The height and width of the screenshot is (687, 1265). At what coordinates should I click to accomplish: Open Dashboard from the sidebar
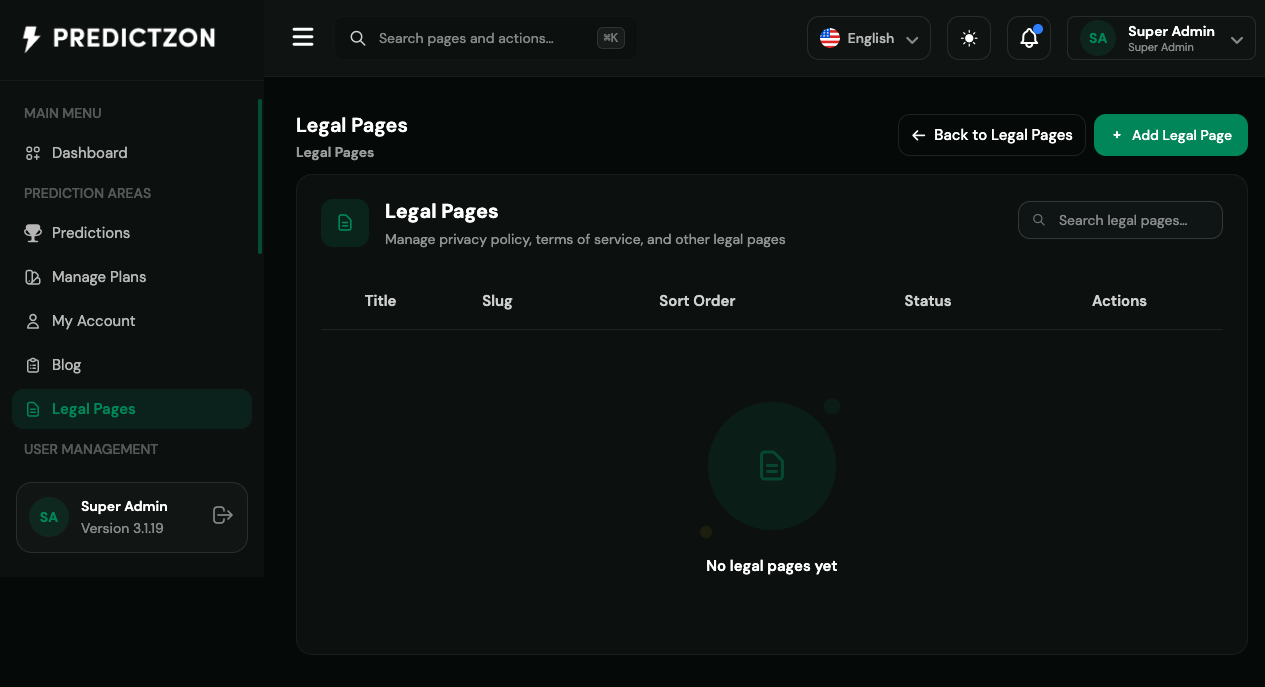132,153
